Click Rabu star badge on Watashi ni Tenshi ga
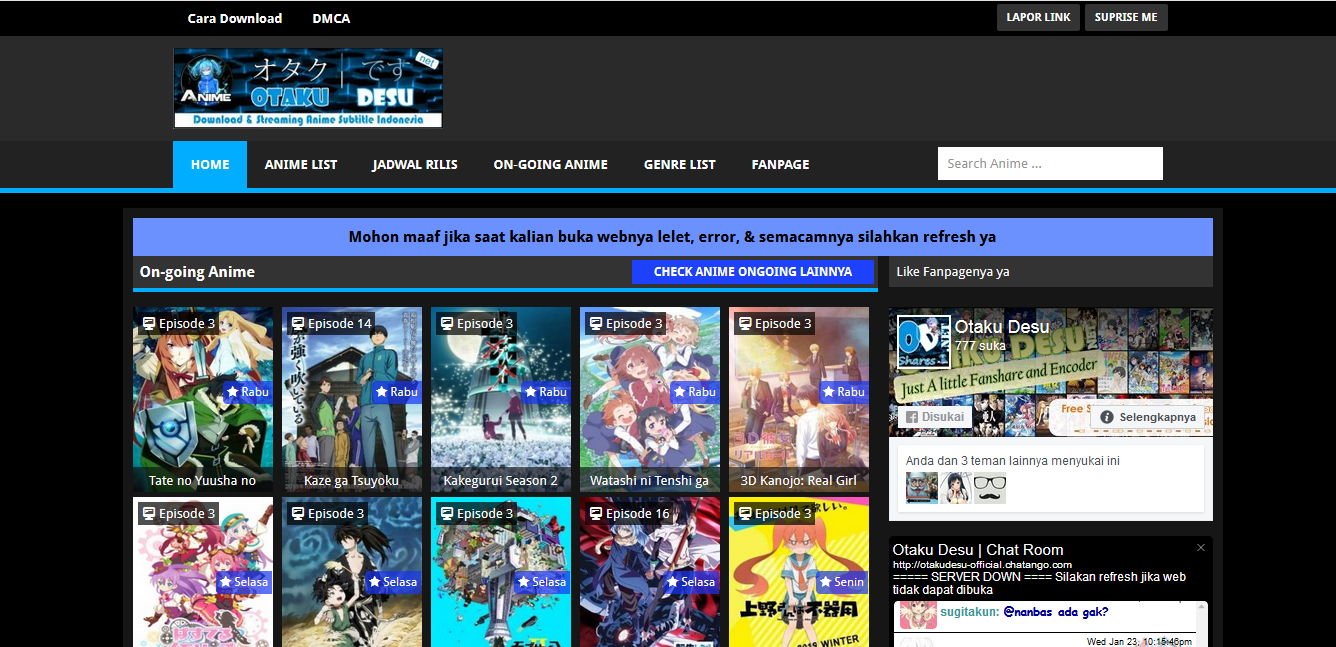1336x647 pixels. pyautogui.click(x=694, y=392)
